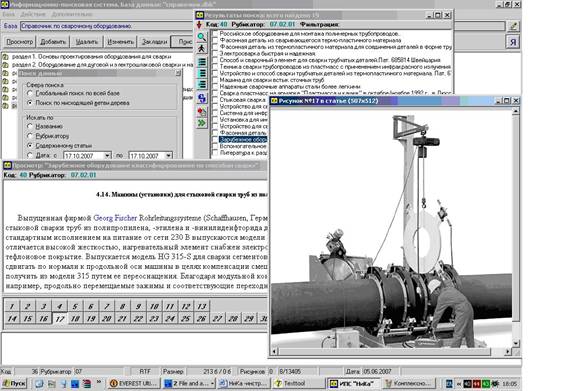Click the blue tray icon left of « arrow
The width and height of the screenshot is (564, 391).
(449, 383)
